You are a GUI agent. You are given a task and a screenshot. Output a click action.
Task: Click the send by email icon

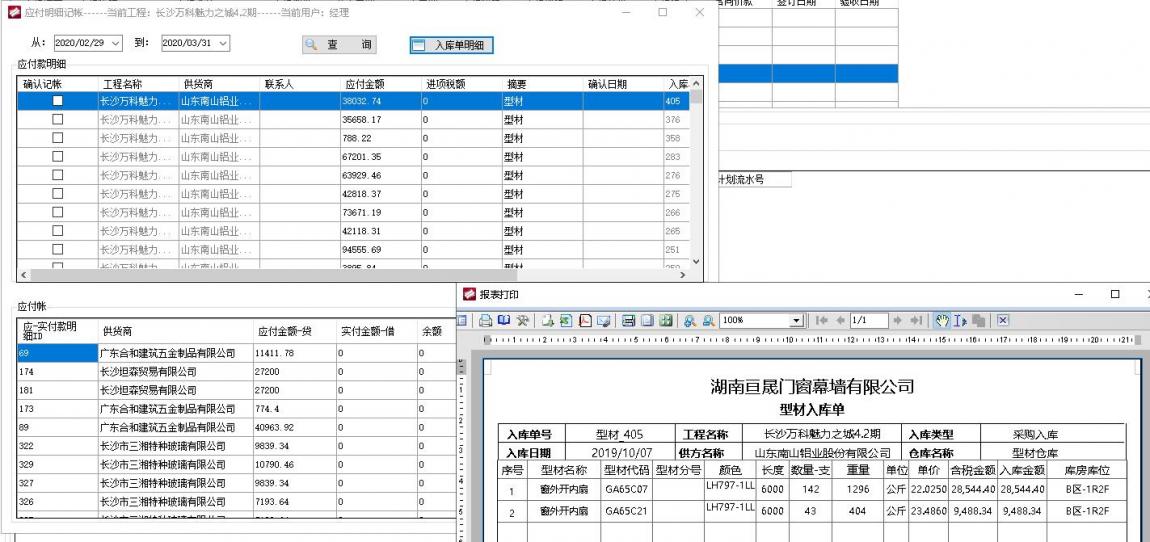click(604, 321)
